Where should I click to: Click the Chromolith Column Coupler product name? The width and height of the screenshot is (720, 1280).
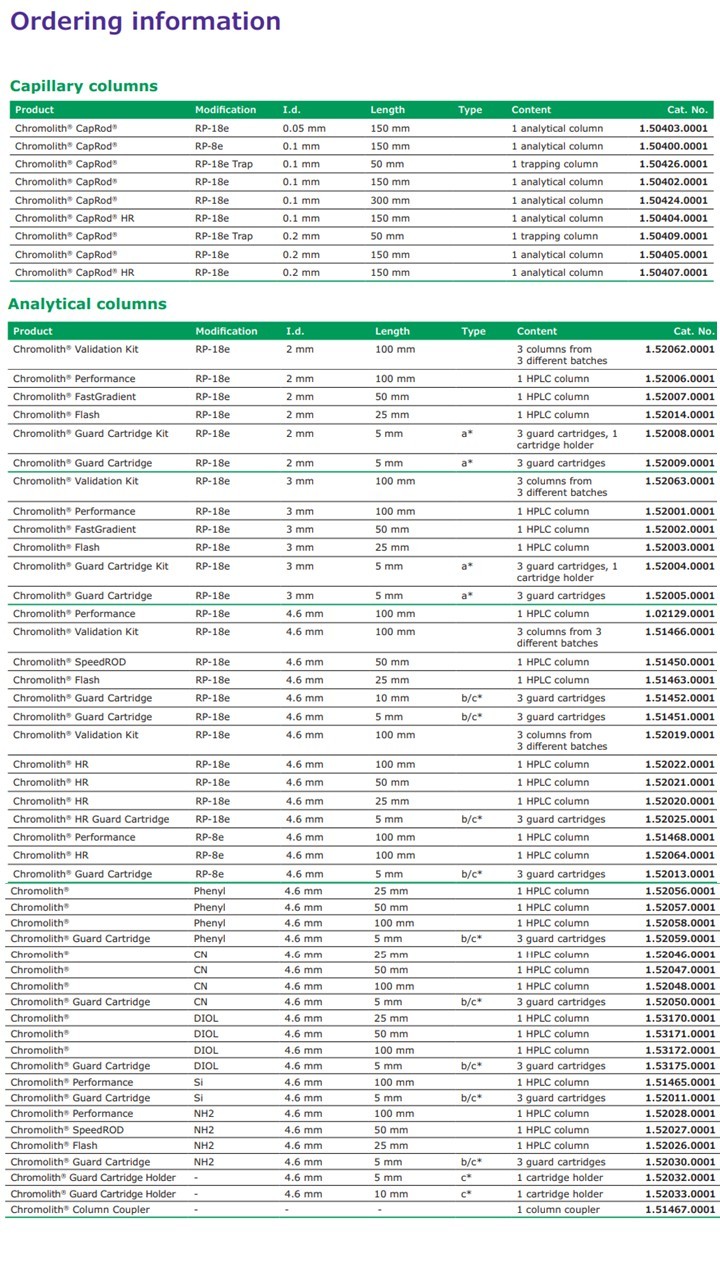(80, 1210)
